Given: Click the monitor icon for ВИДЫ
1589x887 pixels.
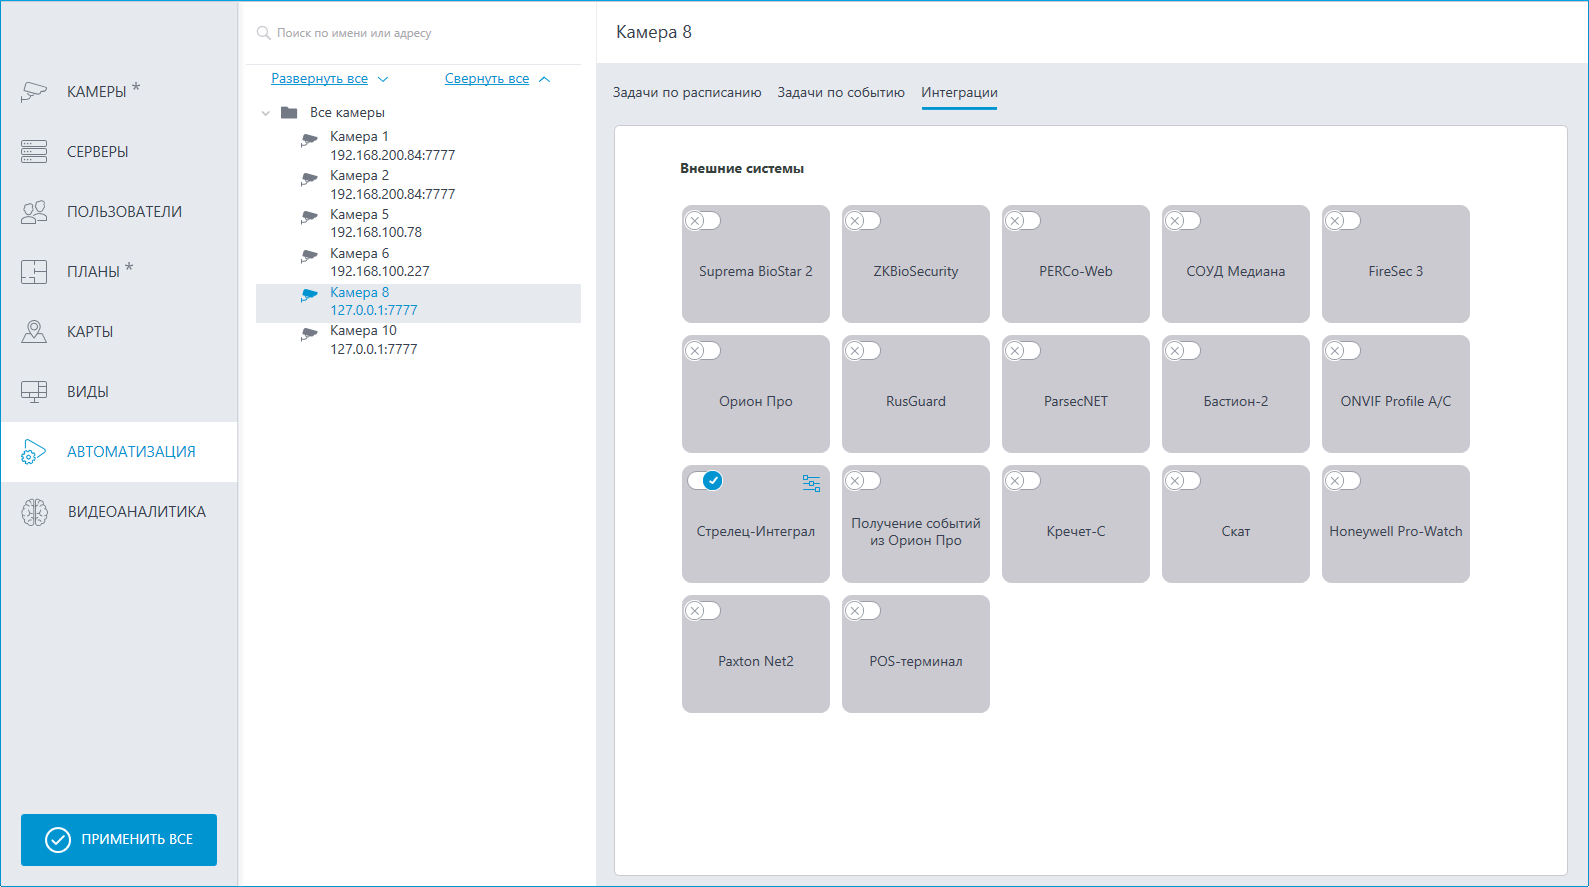Looking at the screenshot, I should [34, 392].
